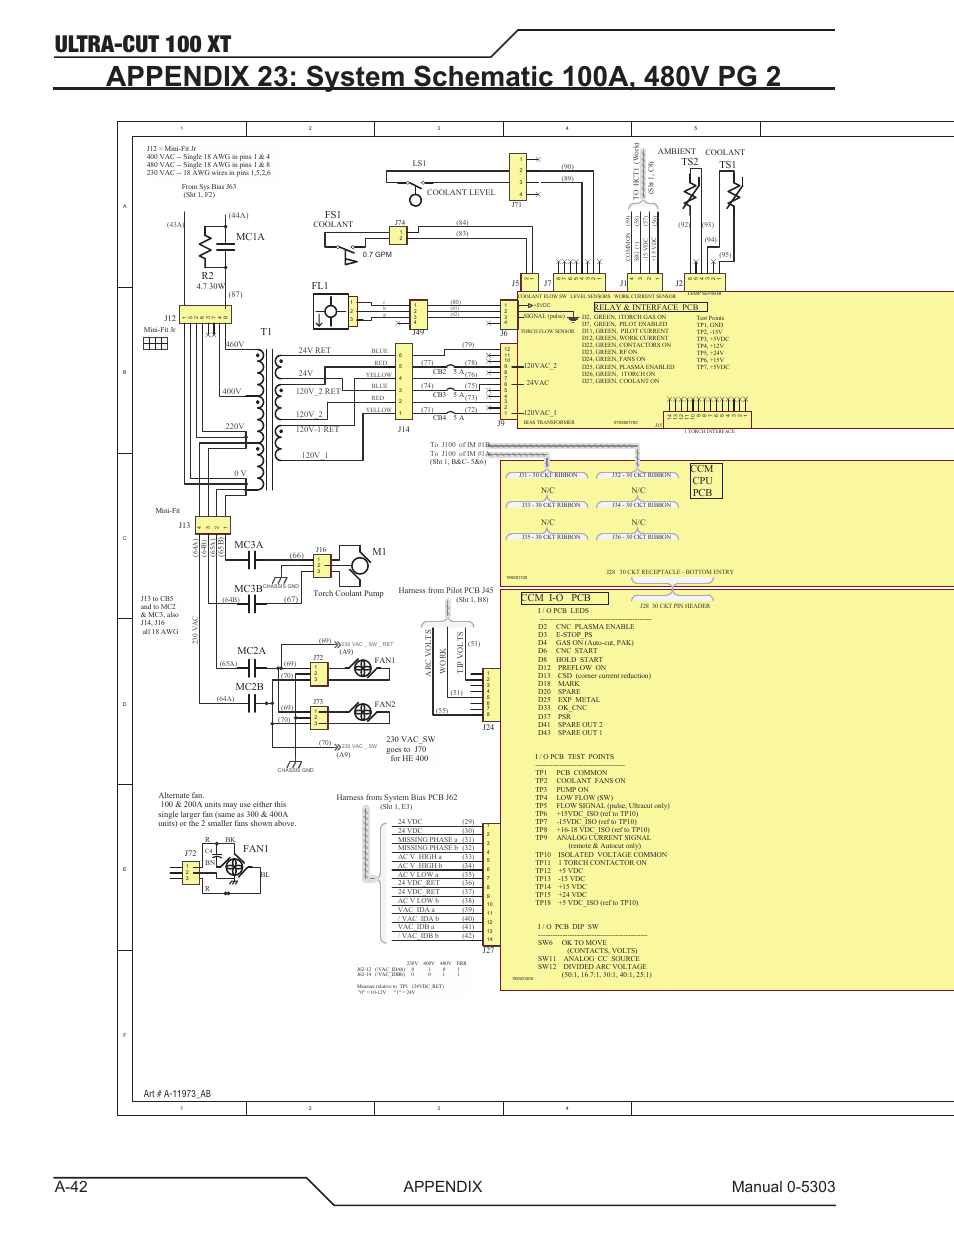The height and width of the screenshot is (1235, 954).
Task: Select the Art # A-11973_AB caption
Action: pos(177,1094)
